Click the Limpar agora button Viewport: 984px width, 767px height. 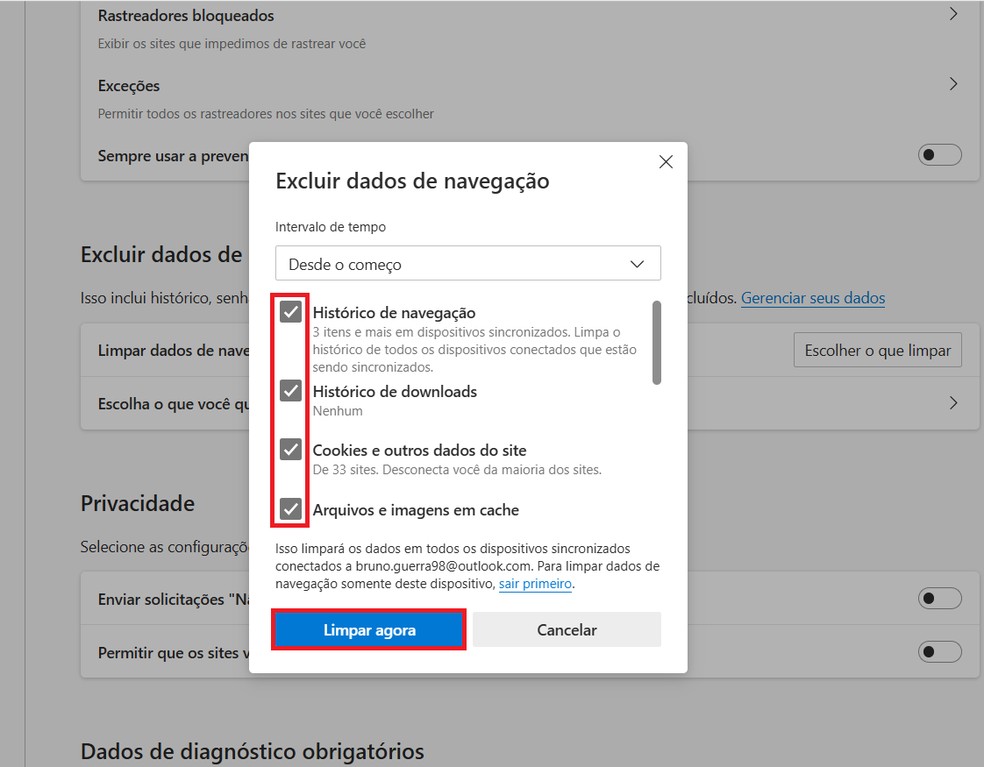click(x=368, y=629)
